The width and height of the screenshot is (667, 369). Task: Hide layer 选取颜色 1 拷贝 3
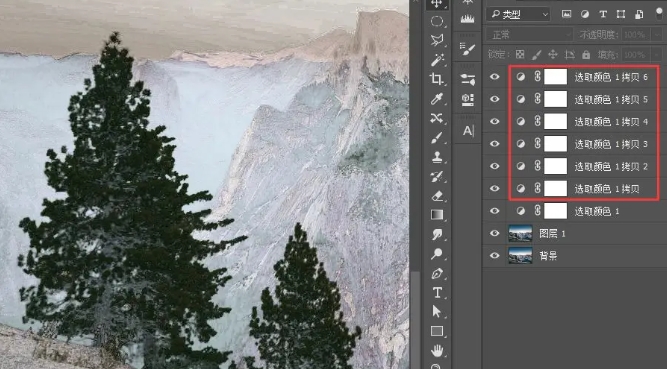coord(494,144)
